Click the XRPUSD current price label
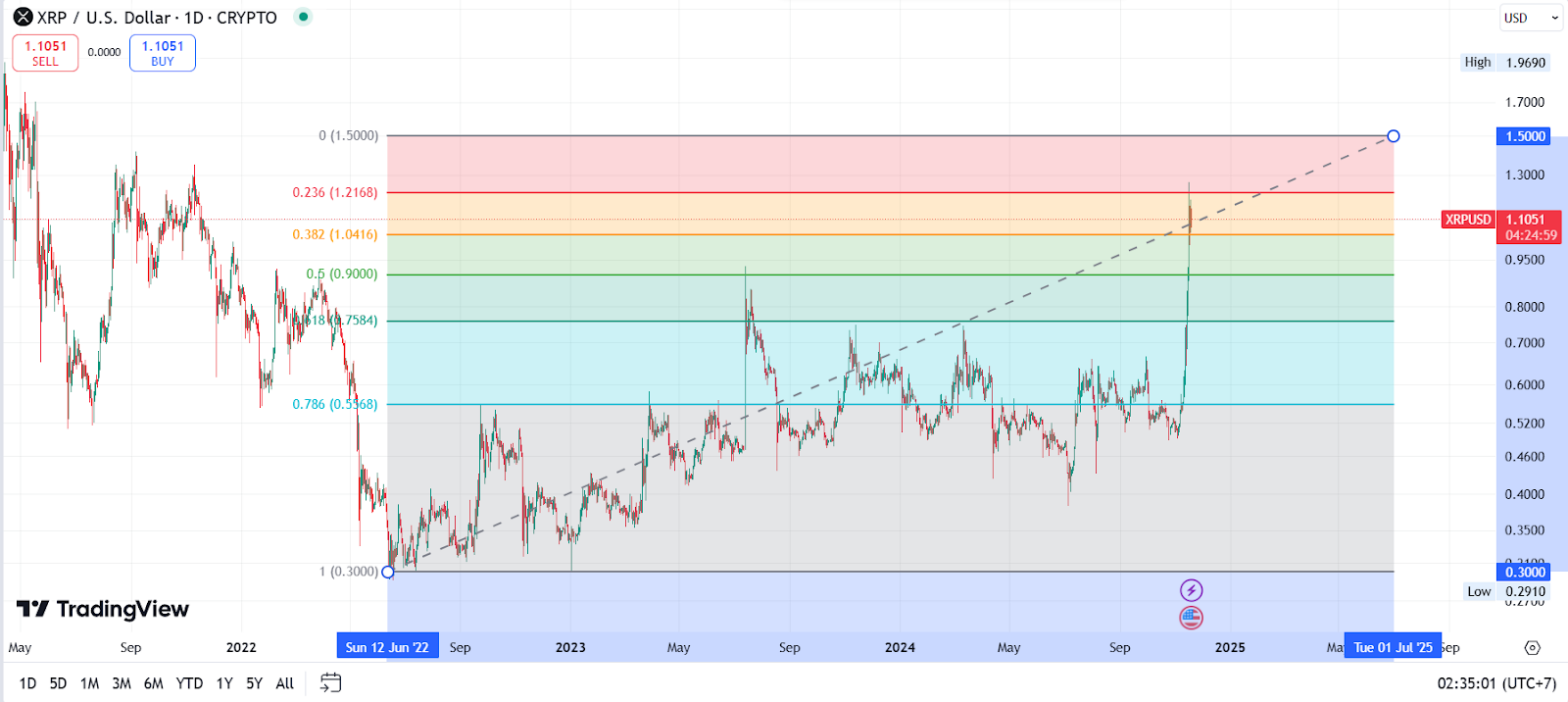This screenshot has width=1568, height=702. [1467, 219]
